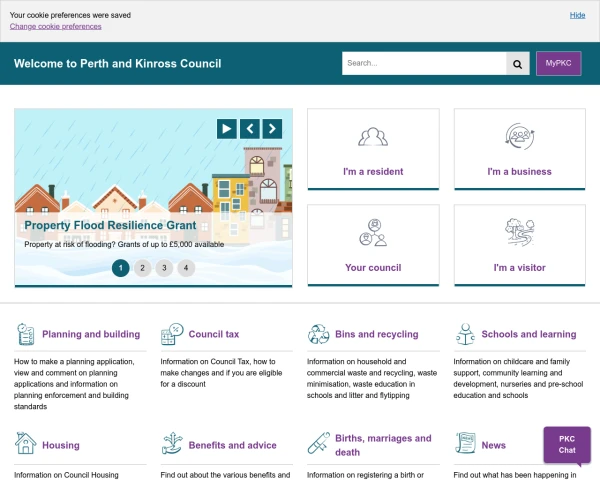Play the carousel slideshow

[x=227, y=129]
